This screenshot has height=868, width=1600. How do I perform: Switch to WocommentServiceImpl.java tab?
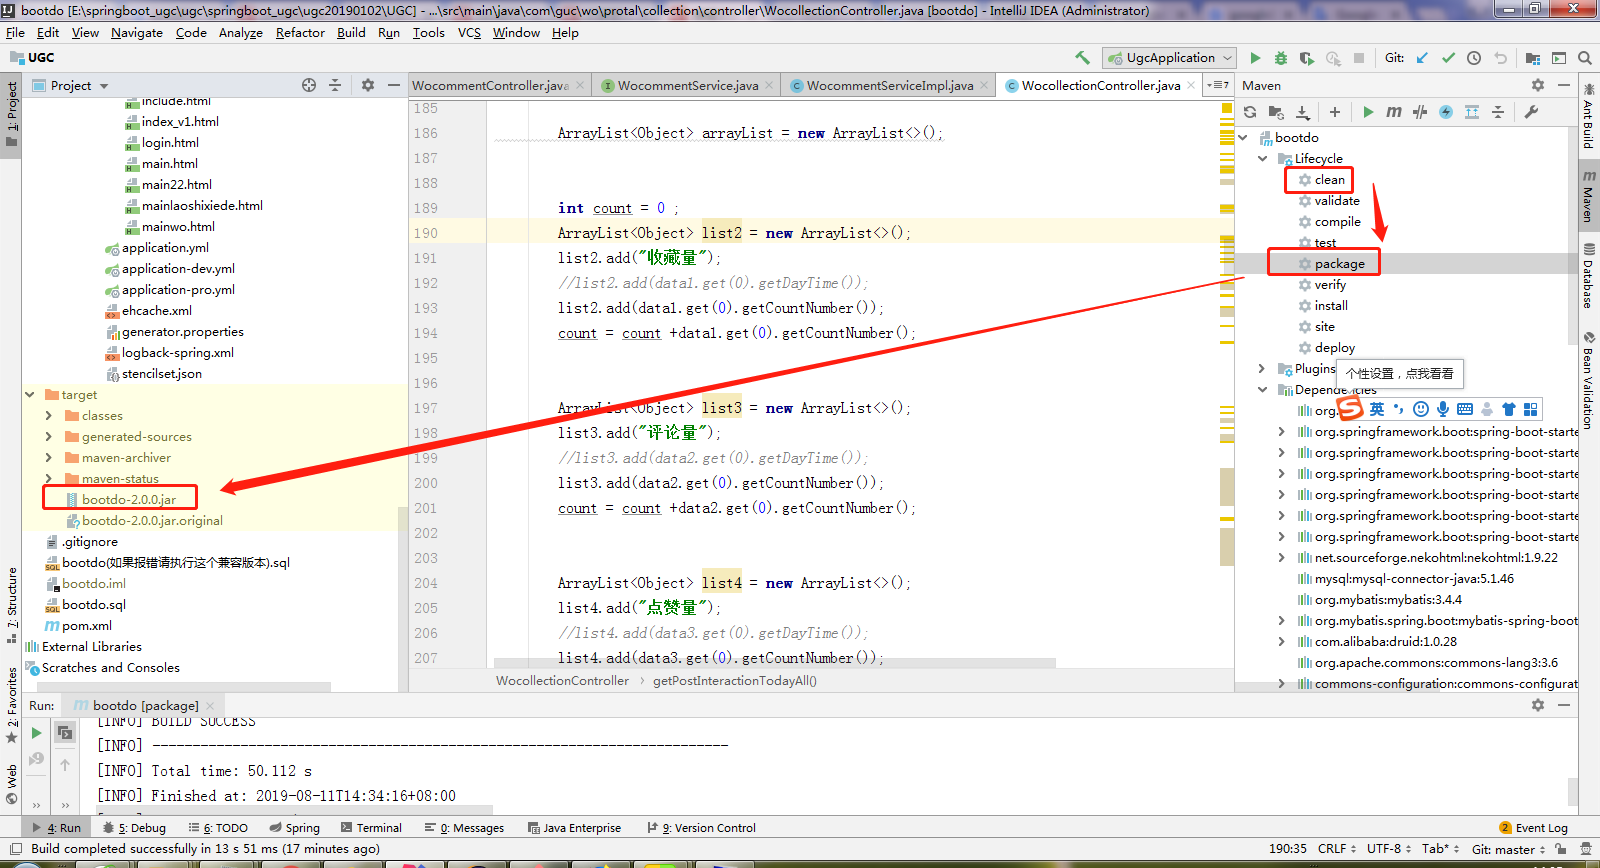tap(889, 85)
